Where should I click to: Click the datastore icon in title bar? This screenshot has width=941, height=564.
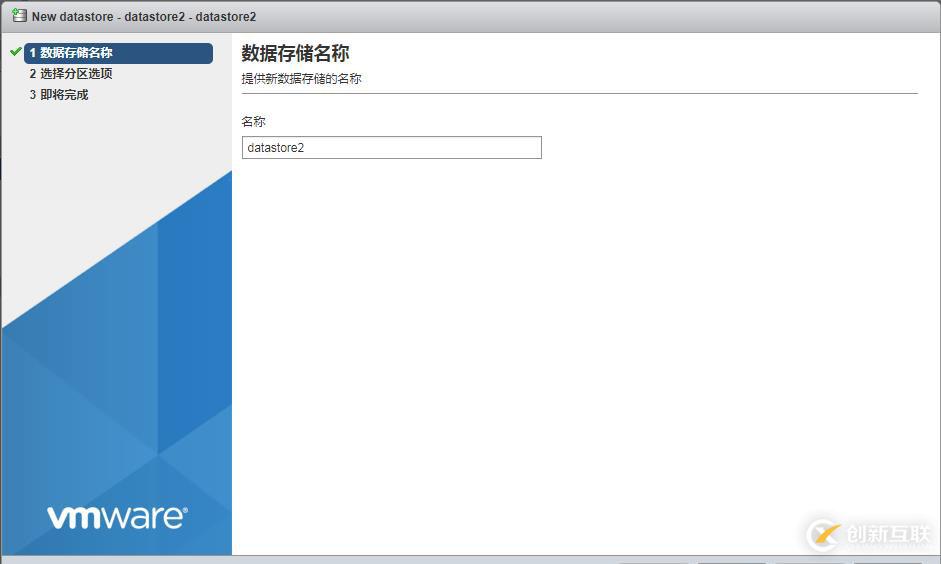(19, 16)
